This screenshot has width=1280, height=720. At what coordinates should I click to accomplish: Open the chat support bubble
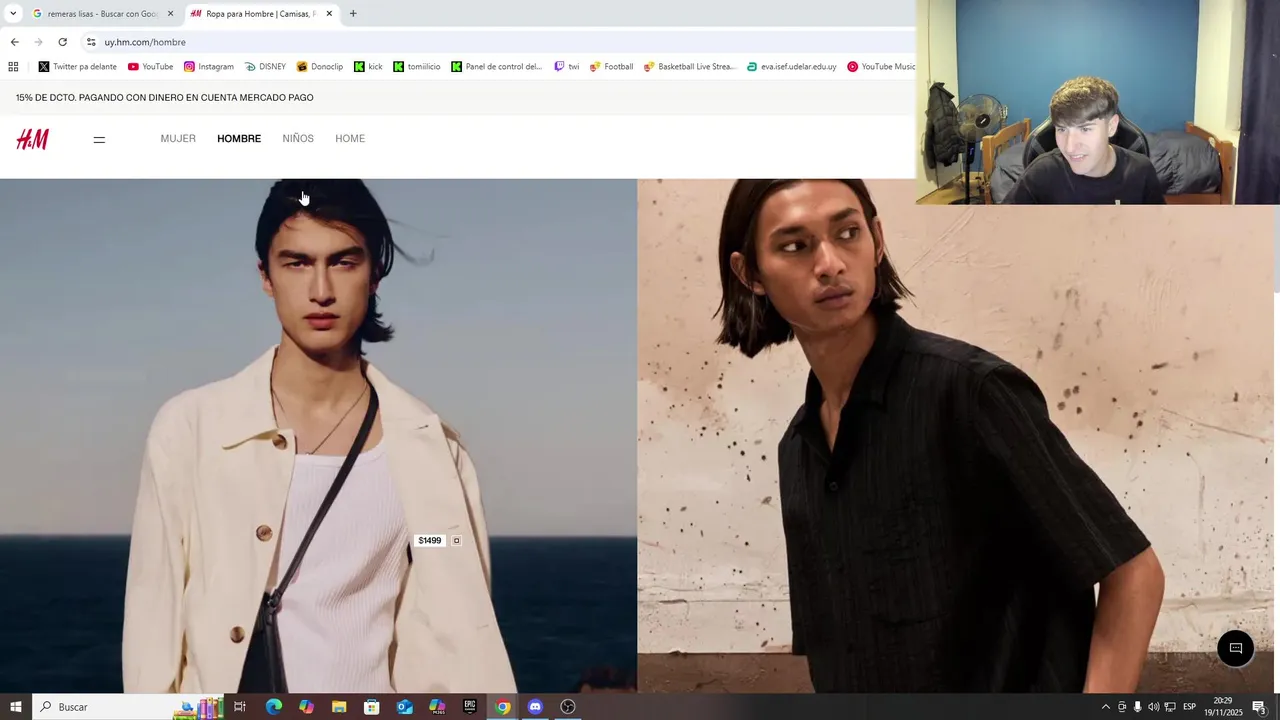coord(1235,648)
